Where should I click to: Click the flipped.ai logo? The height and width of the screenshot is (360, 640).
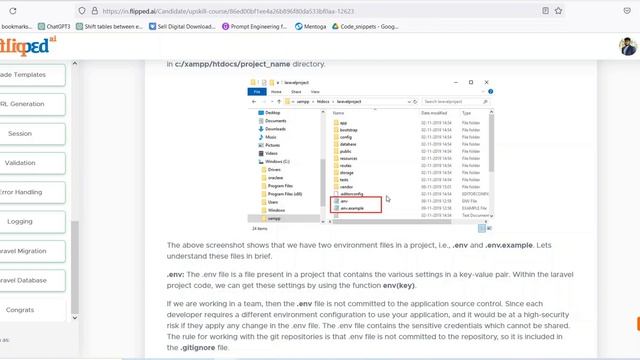point(28,45)
